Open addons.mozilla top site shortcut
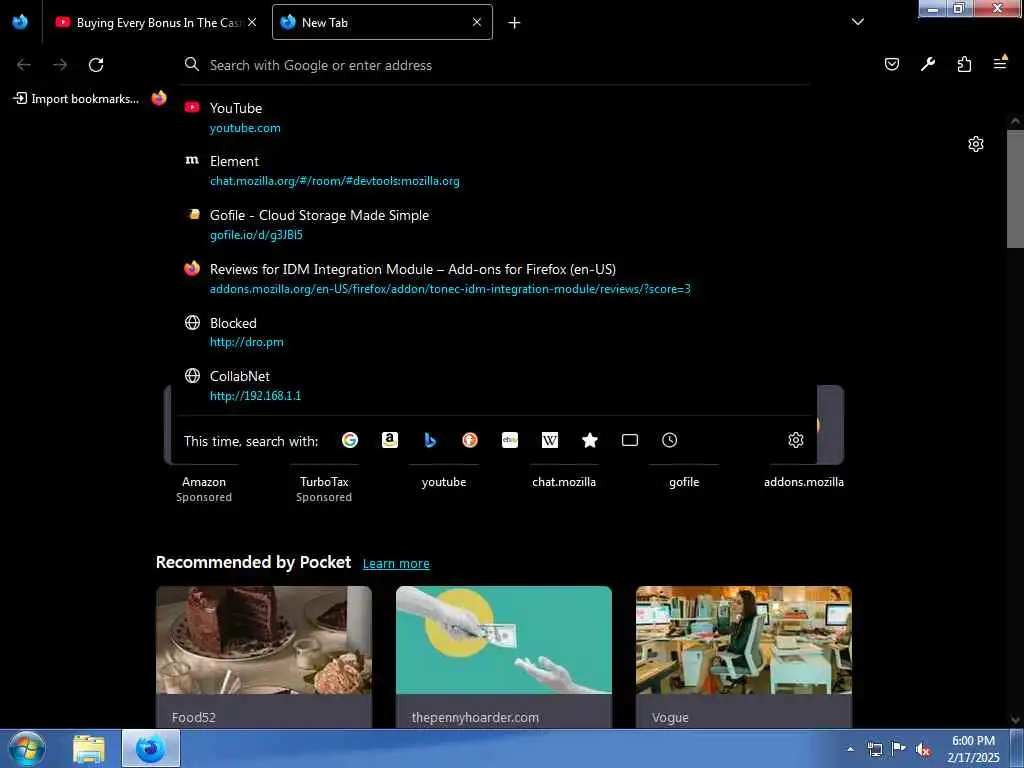Screen dimensions: 1024x768 (x=804, y=482)
